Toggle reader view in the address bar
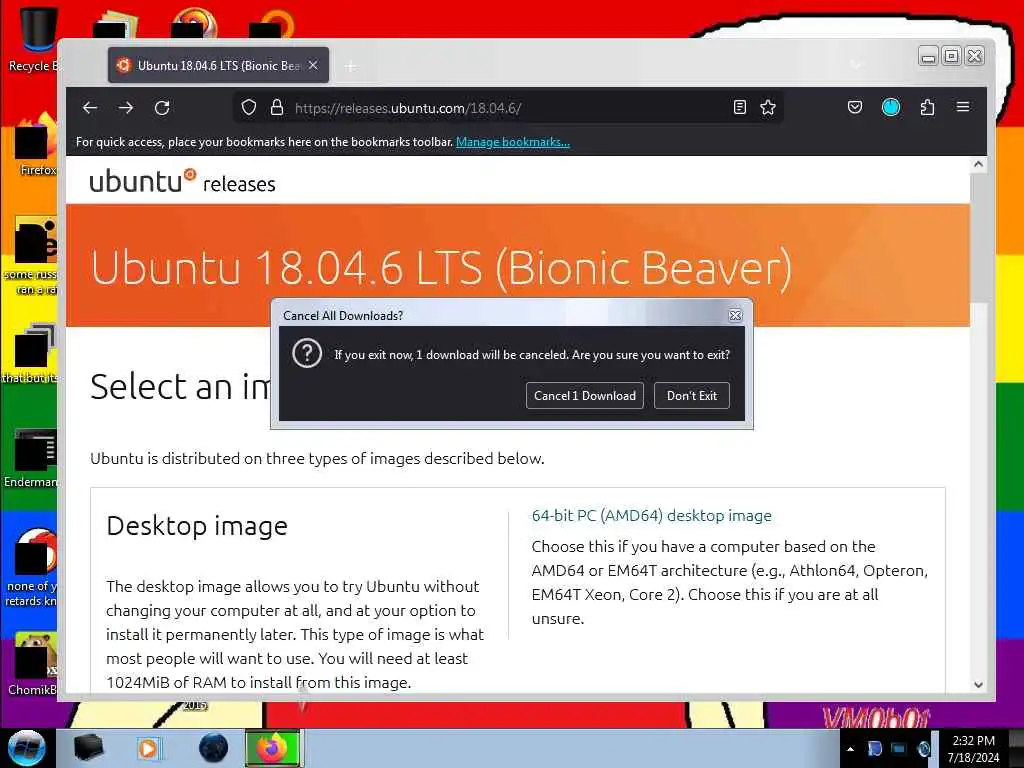Image resolution: width=1024 pixels, height=768 pixels. [x=739, y=108]
